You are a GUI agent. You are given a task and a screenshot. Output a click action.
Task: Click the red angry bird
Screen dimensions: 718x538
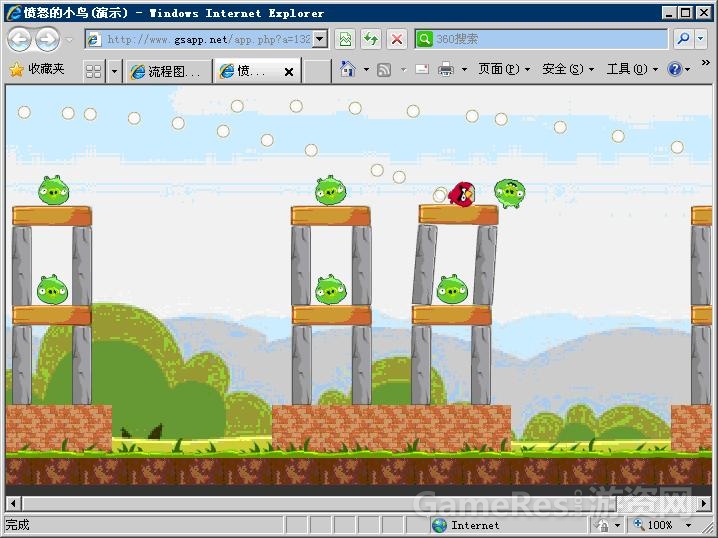click(462, 194)
